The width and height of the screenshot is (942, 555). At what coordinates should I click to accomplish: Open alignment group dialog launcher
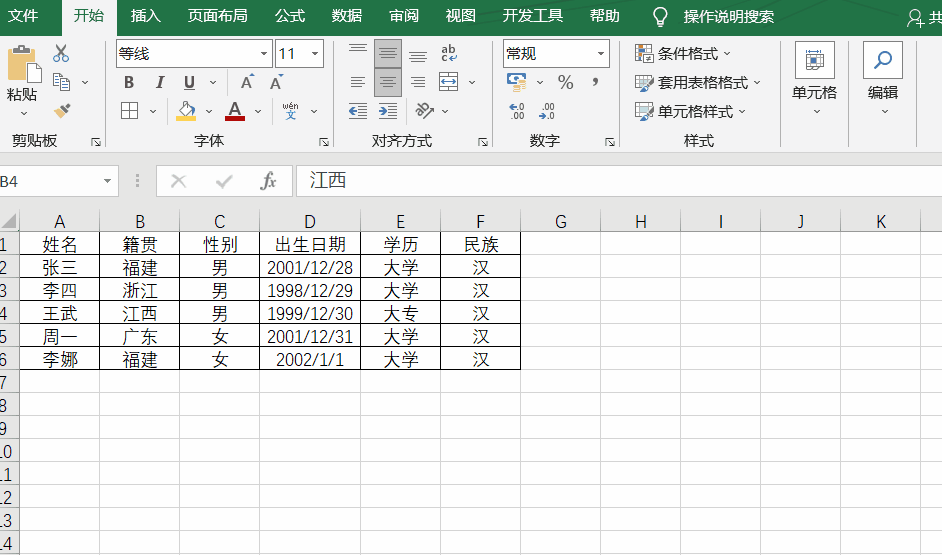(x=483, y=142)
